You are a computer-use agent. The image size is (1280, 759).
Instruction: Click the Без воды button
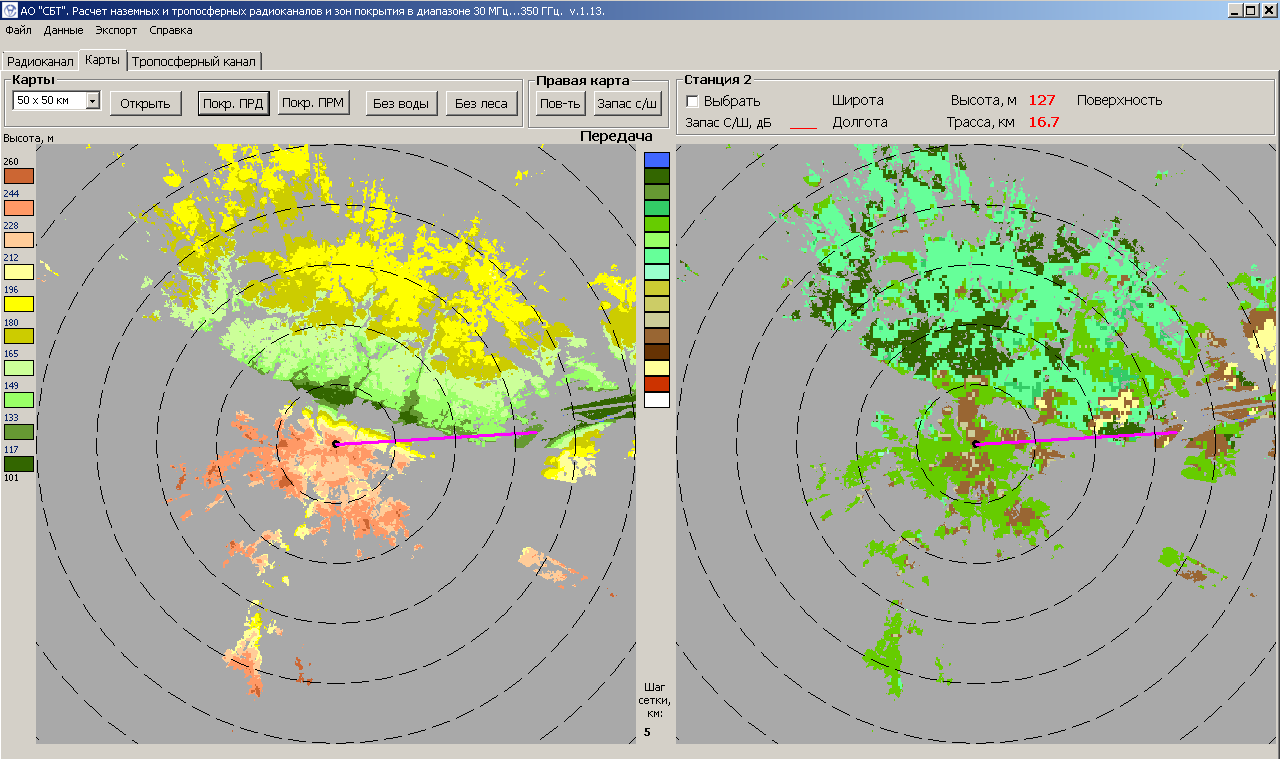coord(401,103)
